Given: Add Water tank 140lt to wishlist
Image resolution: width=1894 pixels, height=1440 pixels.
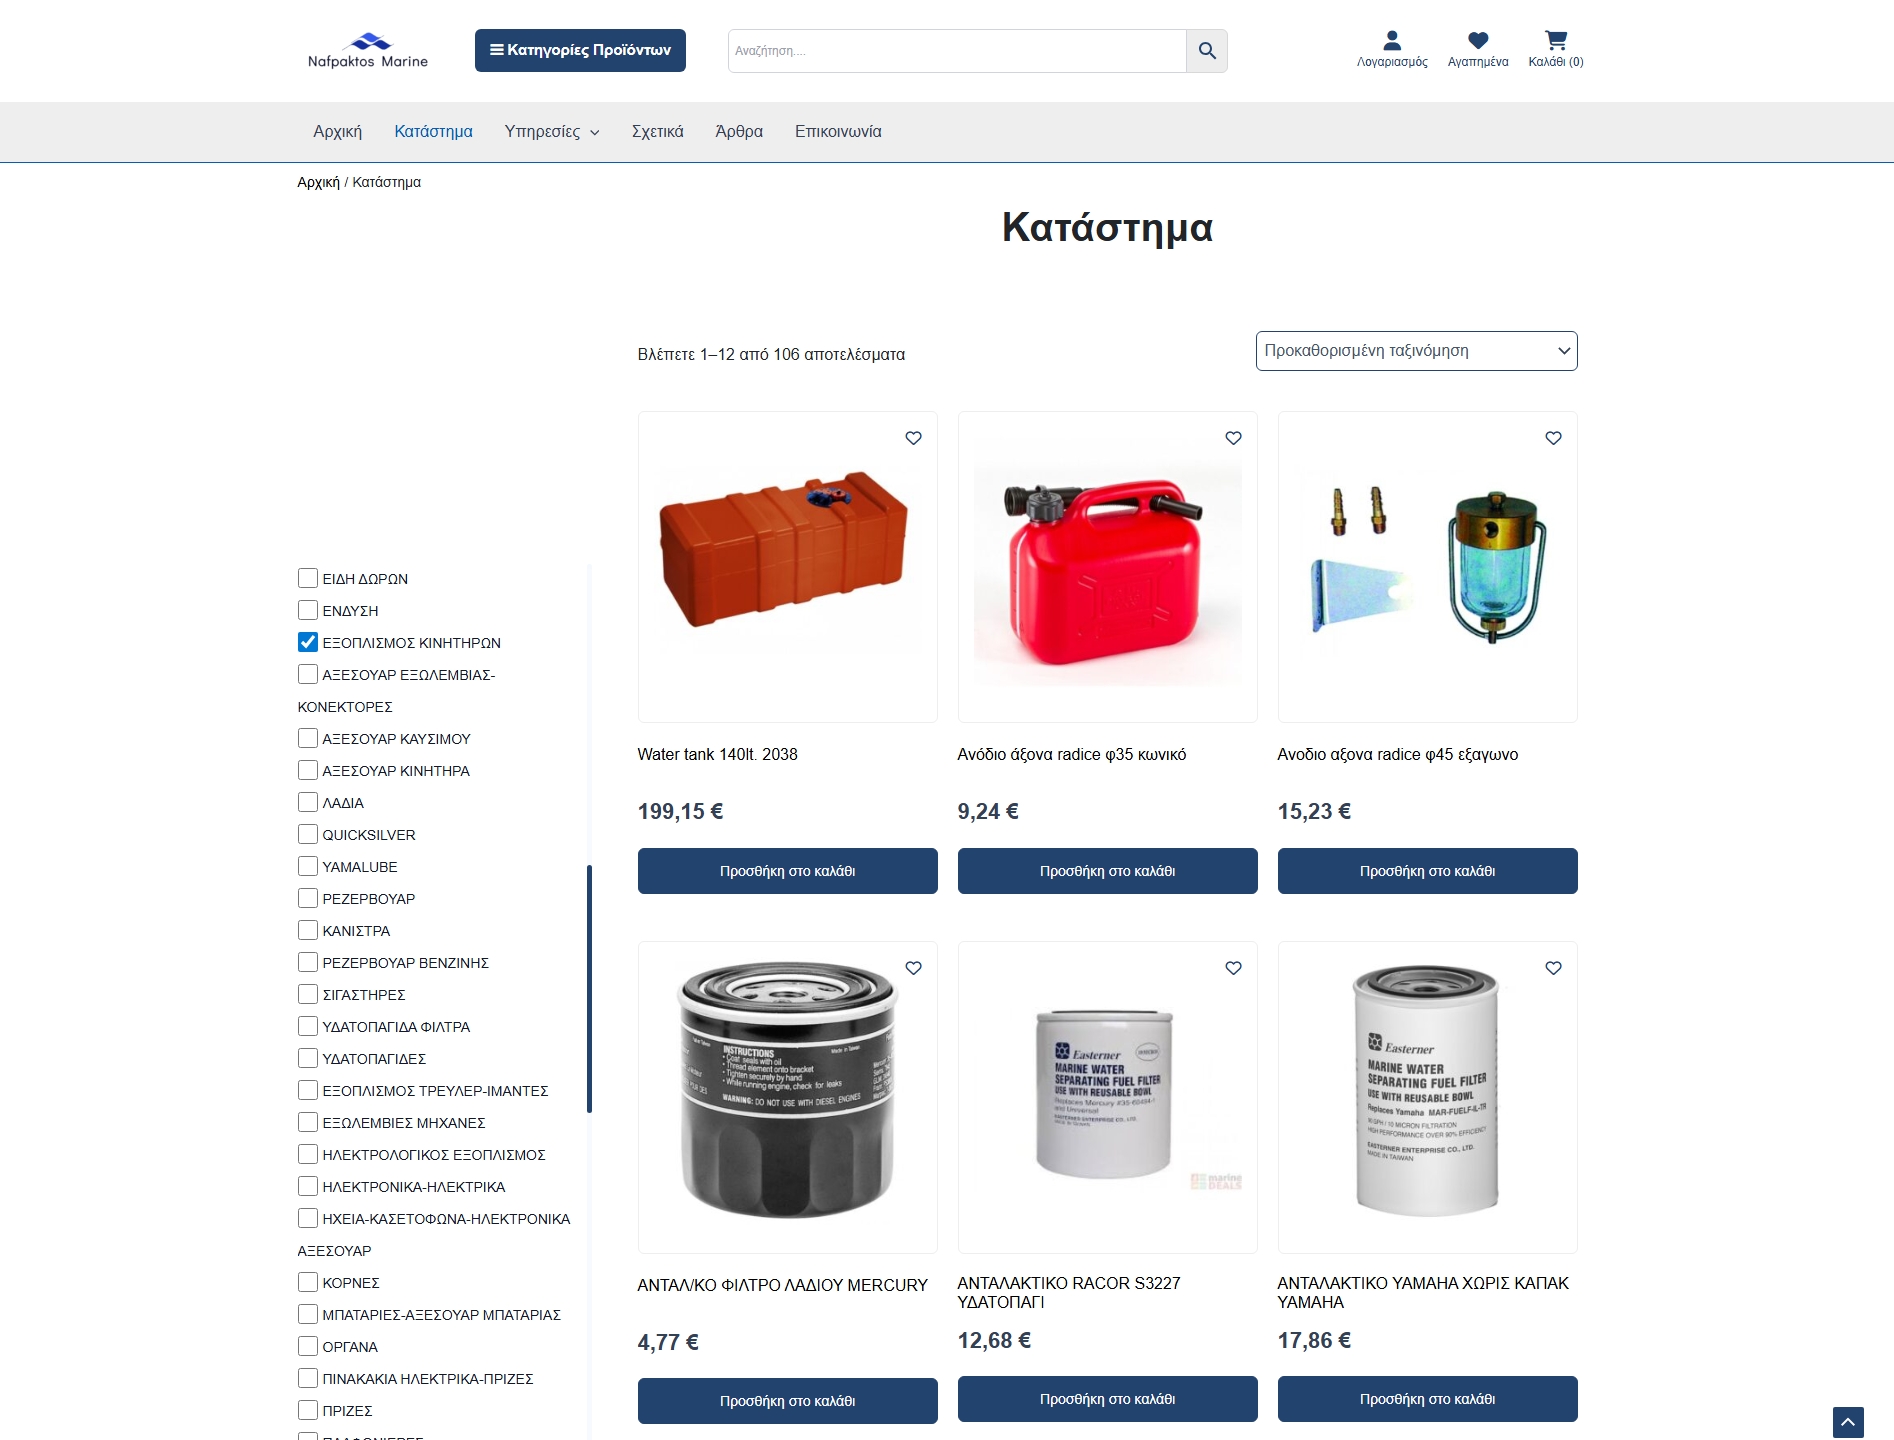Looking at the screenshot, I should pyautogui.click(x=913, y=438).
